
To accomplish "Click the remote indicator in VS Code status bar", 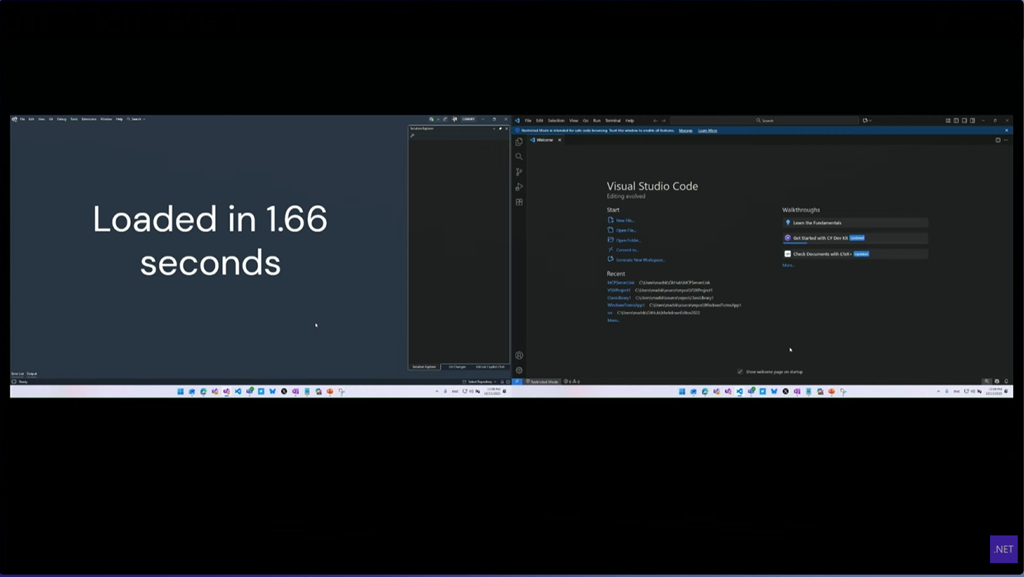I will pos(517,382).
